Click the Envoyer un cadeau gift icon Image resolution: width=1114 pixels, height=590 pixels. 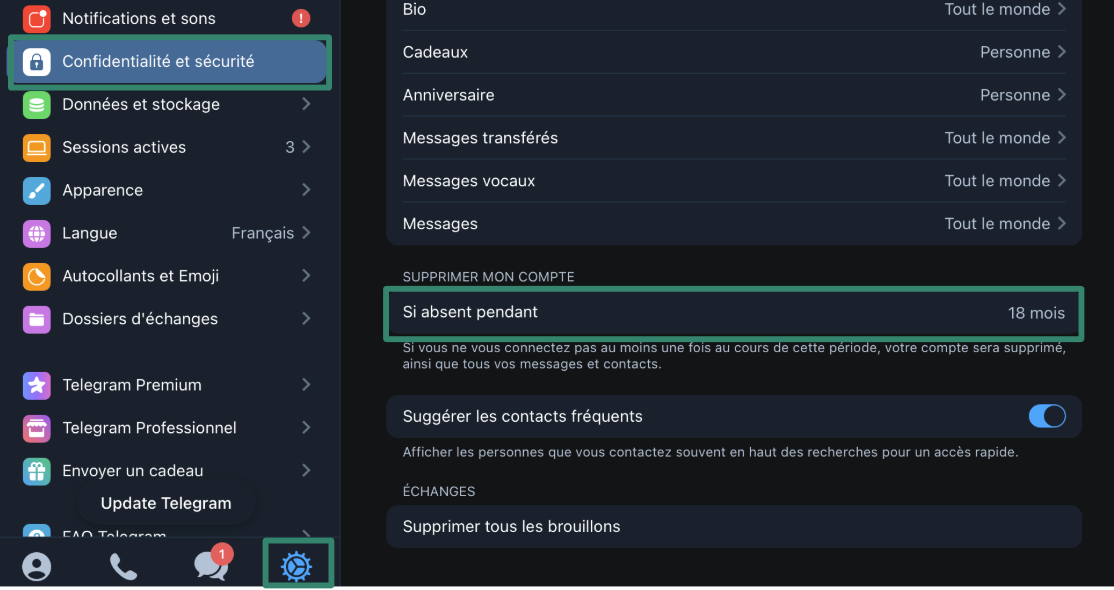[x=37, y=471]
